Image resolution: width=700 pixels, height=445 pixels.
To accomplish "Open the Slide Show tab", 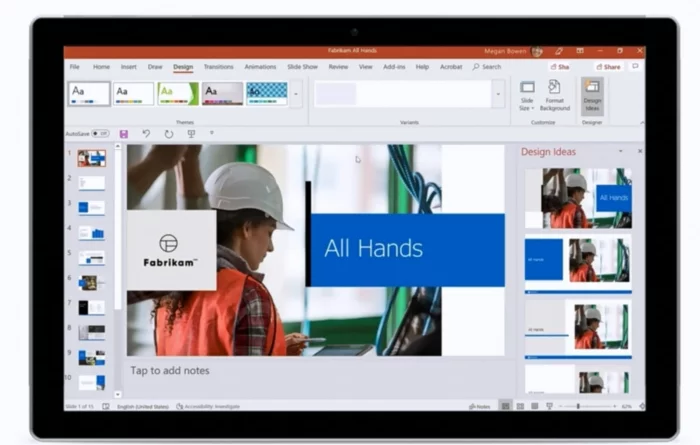I will click(302, 67).
